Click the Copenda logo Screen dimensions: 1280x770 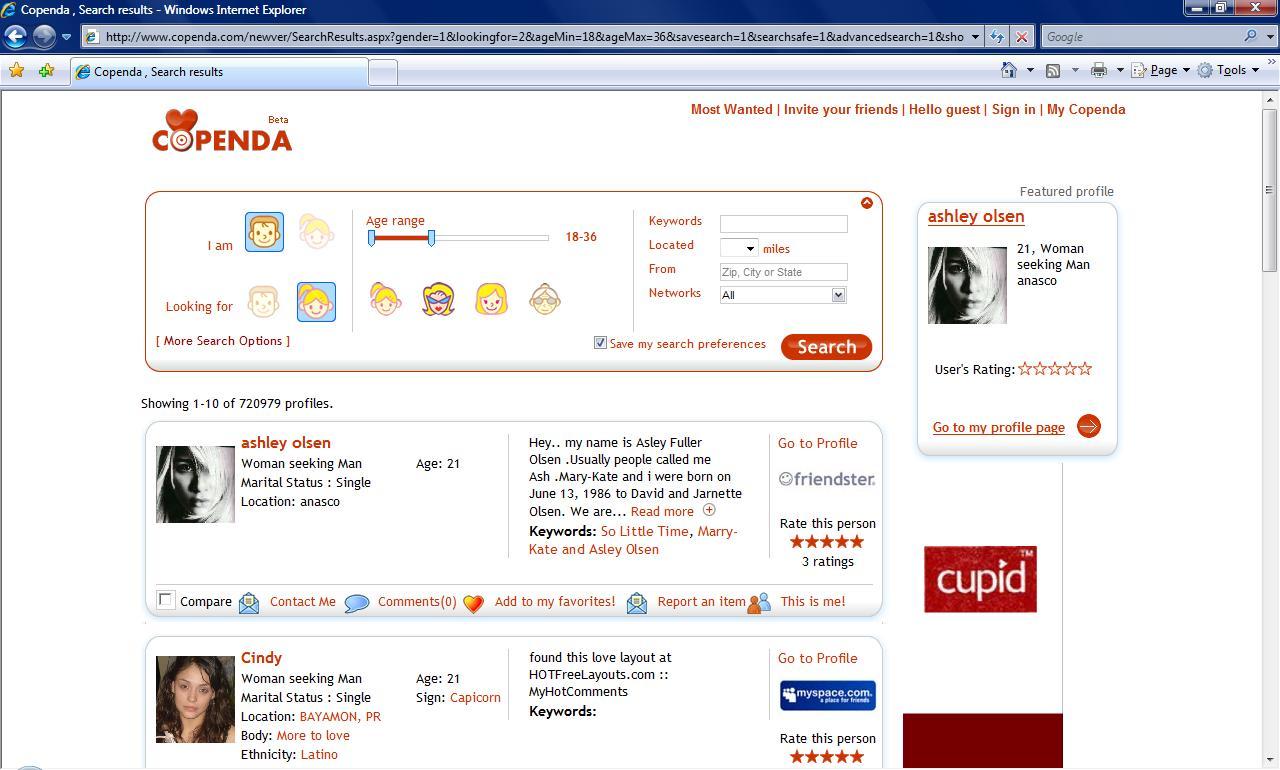[x=222, y=131]
